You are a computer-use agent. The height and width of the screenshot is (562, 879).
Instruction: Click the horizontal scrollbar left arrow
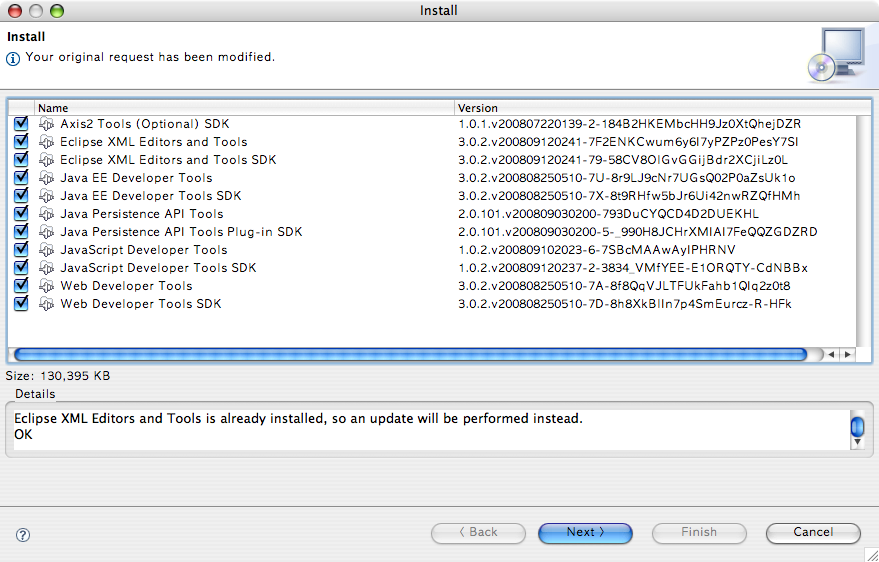point(831,355)
